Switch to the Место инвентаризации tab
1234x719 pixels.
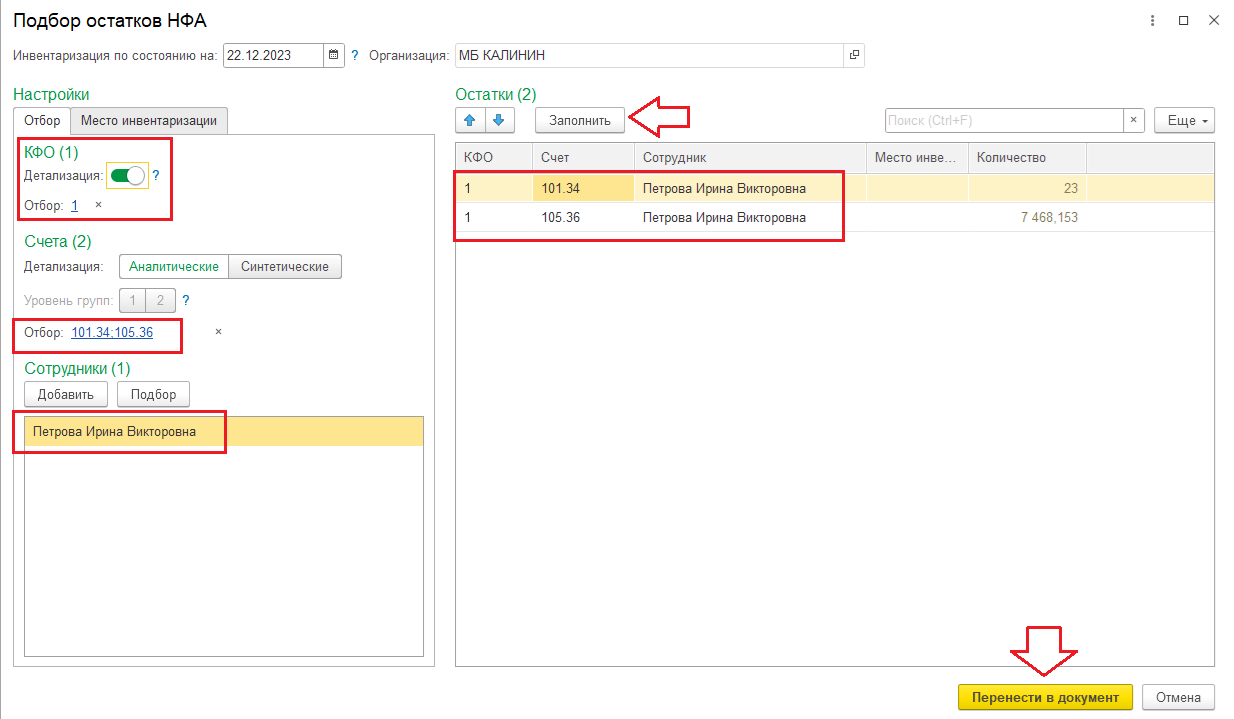[149, 120]
